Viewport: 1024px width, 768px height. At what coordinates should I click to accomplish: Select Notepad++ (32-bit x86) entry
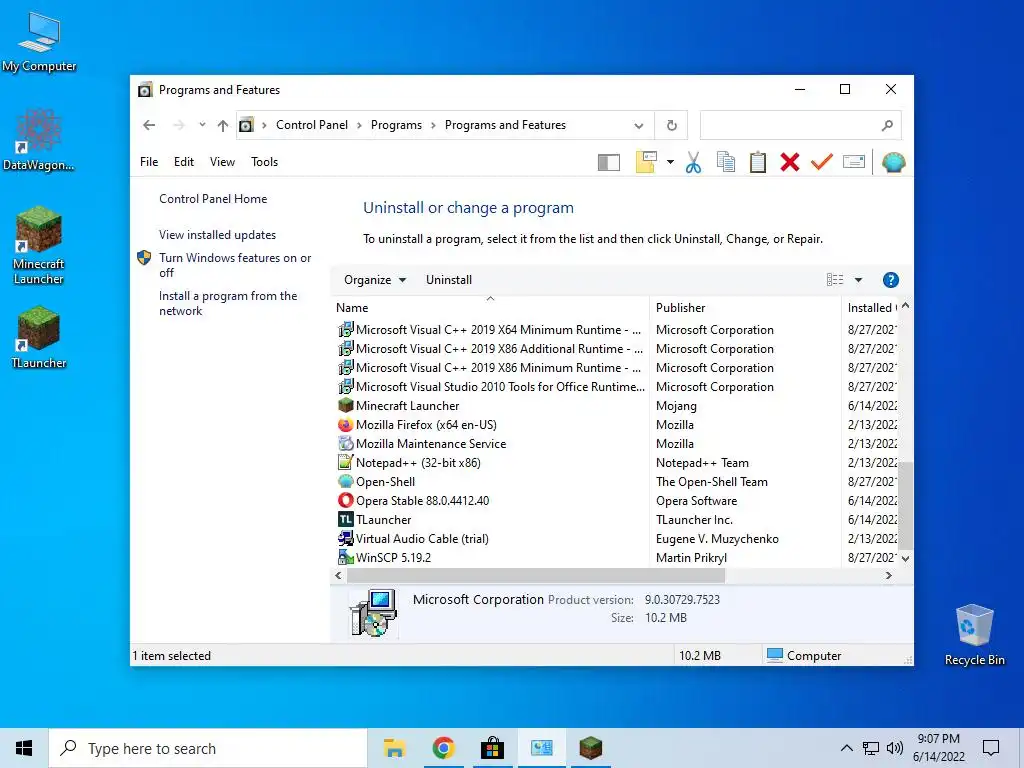click(x=617, y=463)
